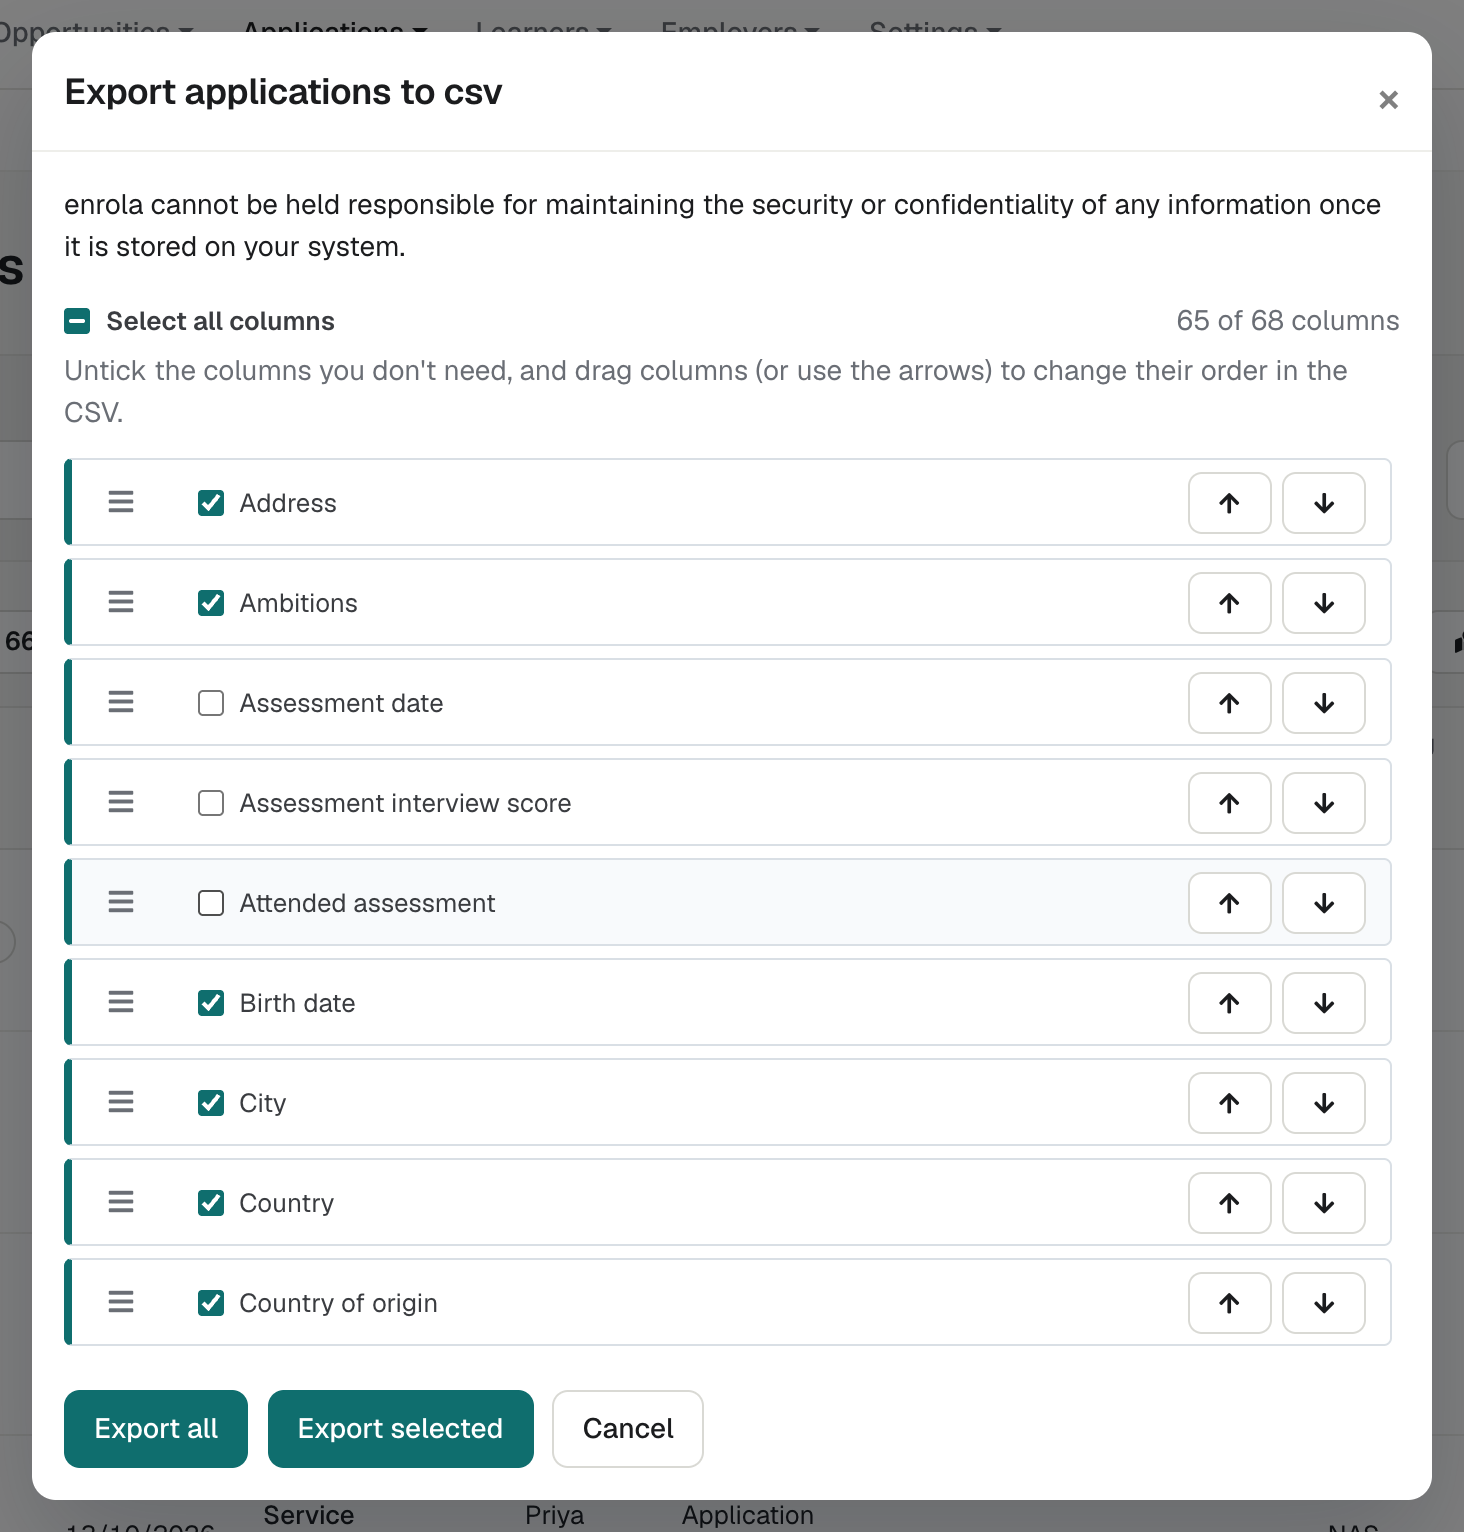Click drag handle for Birth date row
Screen dimensions: 1464x1532
[121, 1002]
